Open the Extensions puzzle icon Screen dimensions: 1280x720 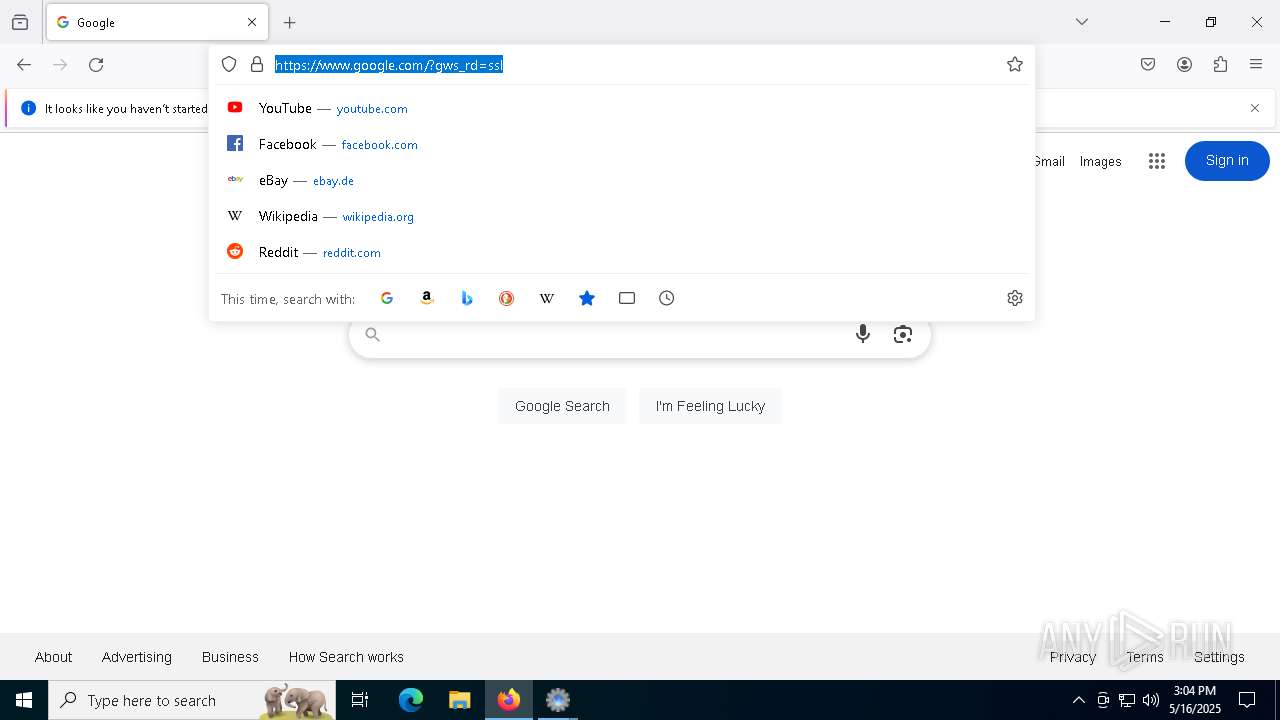1220,65
